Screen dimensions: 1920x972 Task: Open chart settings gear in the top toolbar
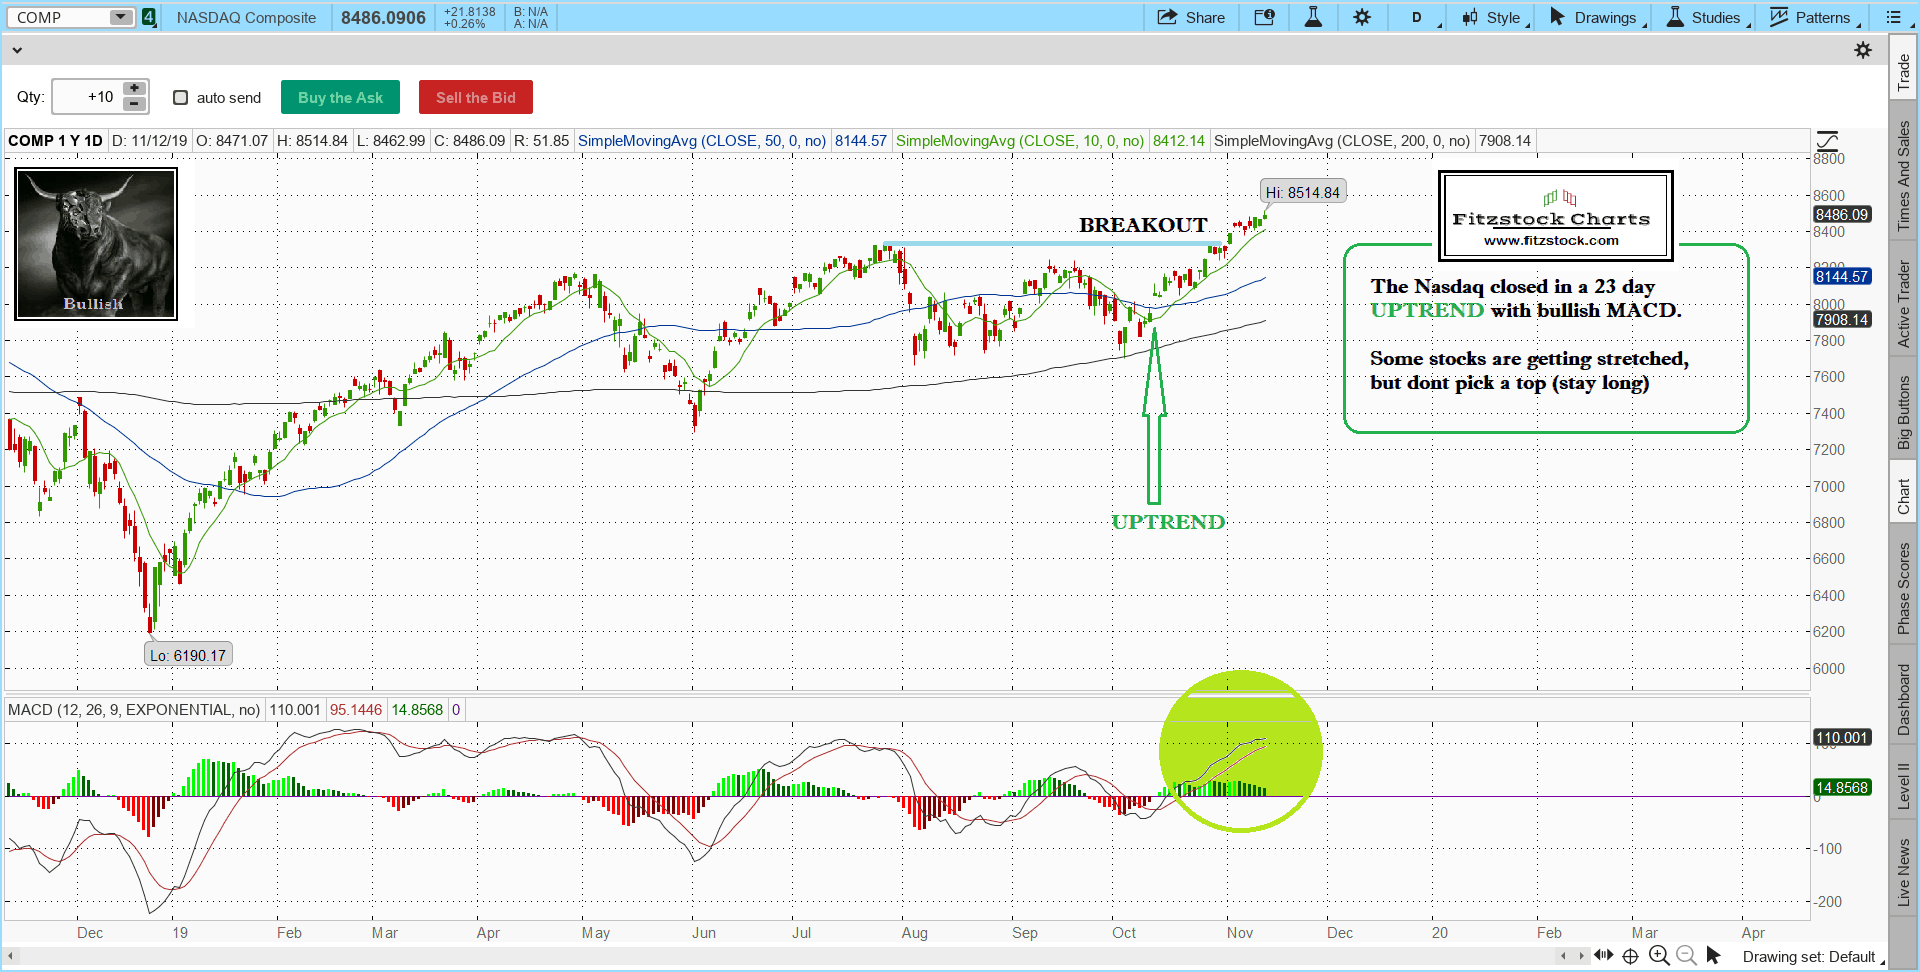pyautogui.click(x=1362, y=18)
